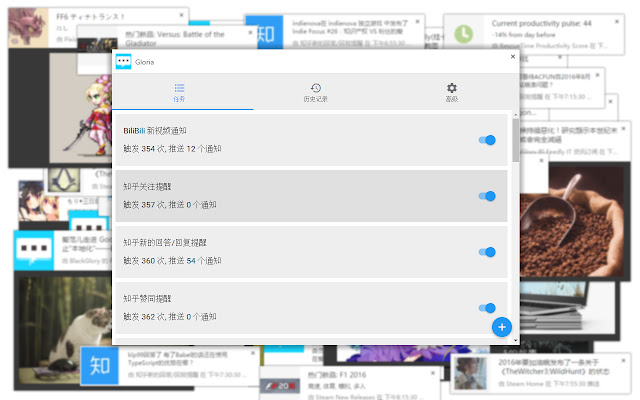
Task: Select the 知乎赞同提醒 task title
Action: tap(147, 298)
